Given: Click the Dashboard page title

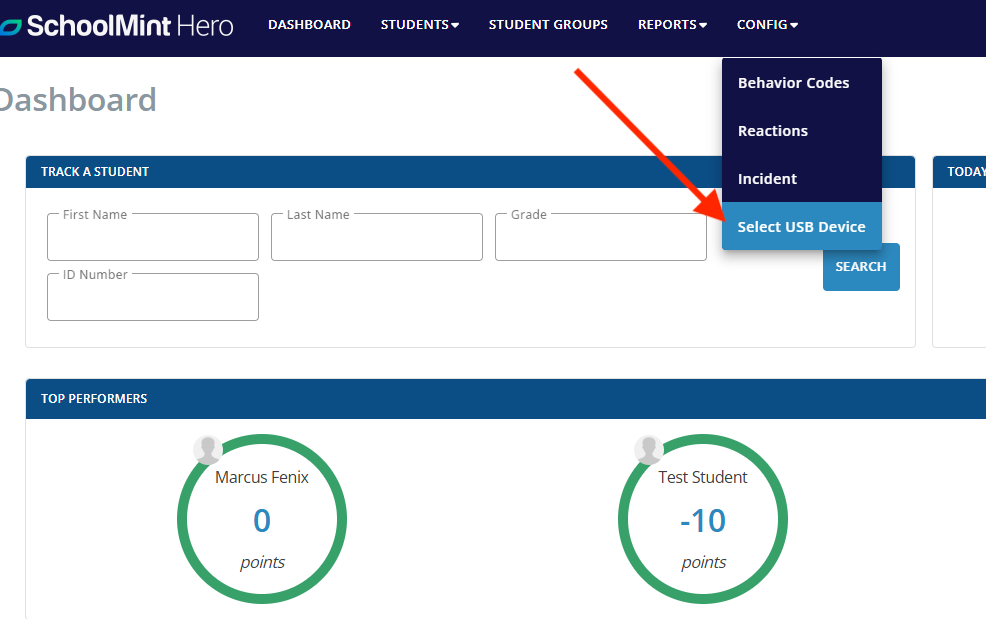Looking at the screenshot, I should pos(78,100).
